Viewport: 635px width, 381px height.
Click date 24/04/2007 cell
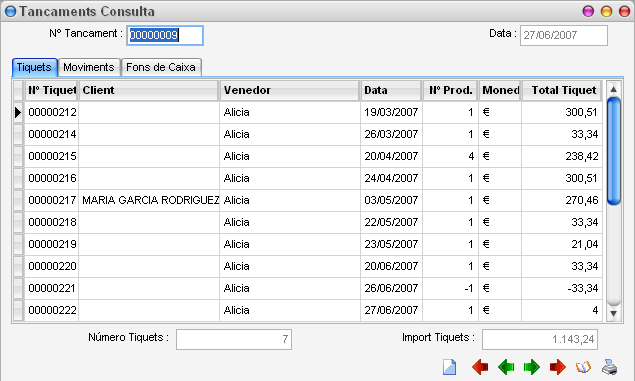pos(391,179)
